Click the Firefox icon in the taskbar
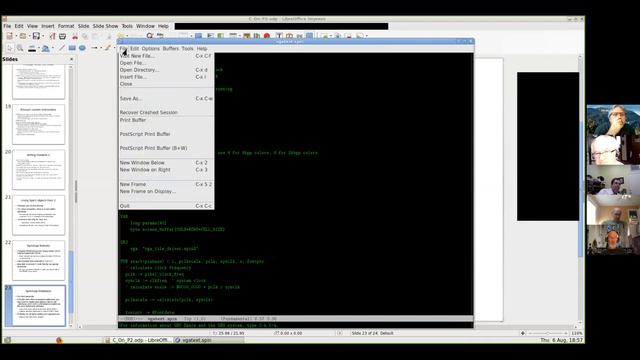 [59, 340]
